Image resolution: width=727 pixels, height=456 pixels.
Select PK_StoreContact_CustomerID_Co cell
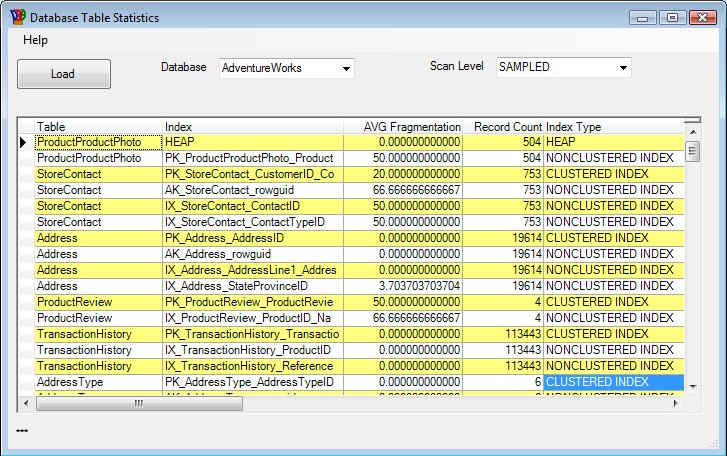pyautogui.click(x=253, y=174)
